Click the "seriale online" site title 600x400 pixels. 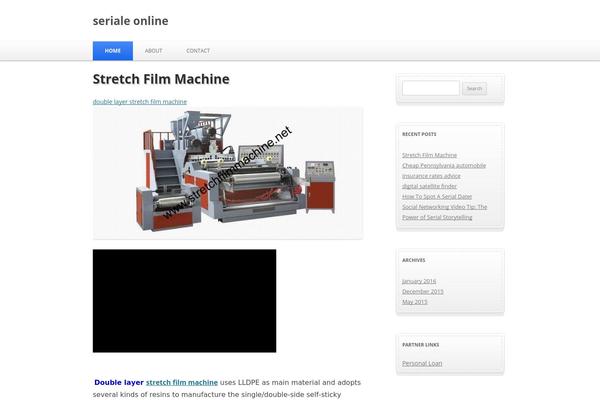(x=130, y=21)
